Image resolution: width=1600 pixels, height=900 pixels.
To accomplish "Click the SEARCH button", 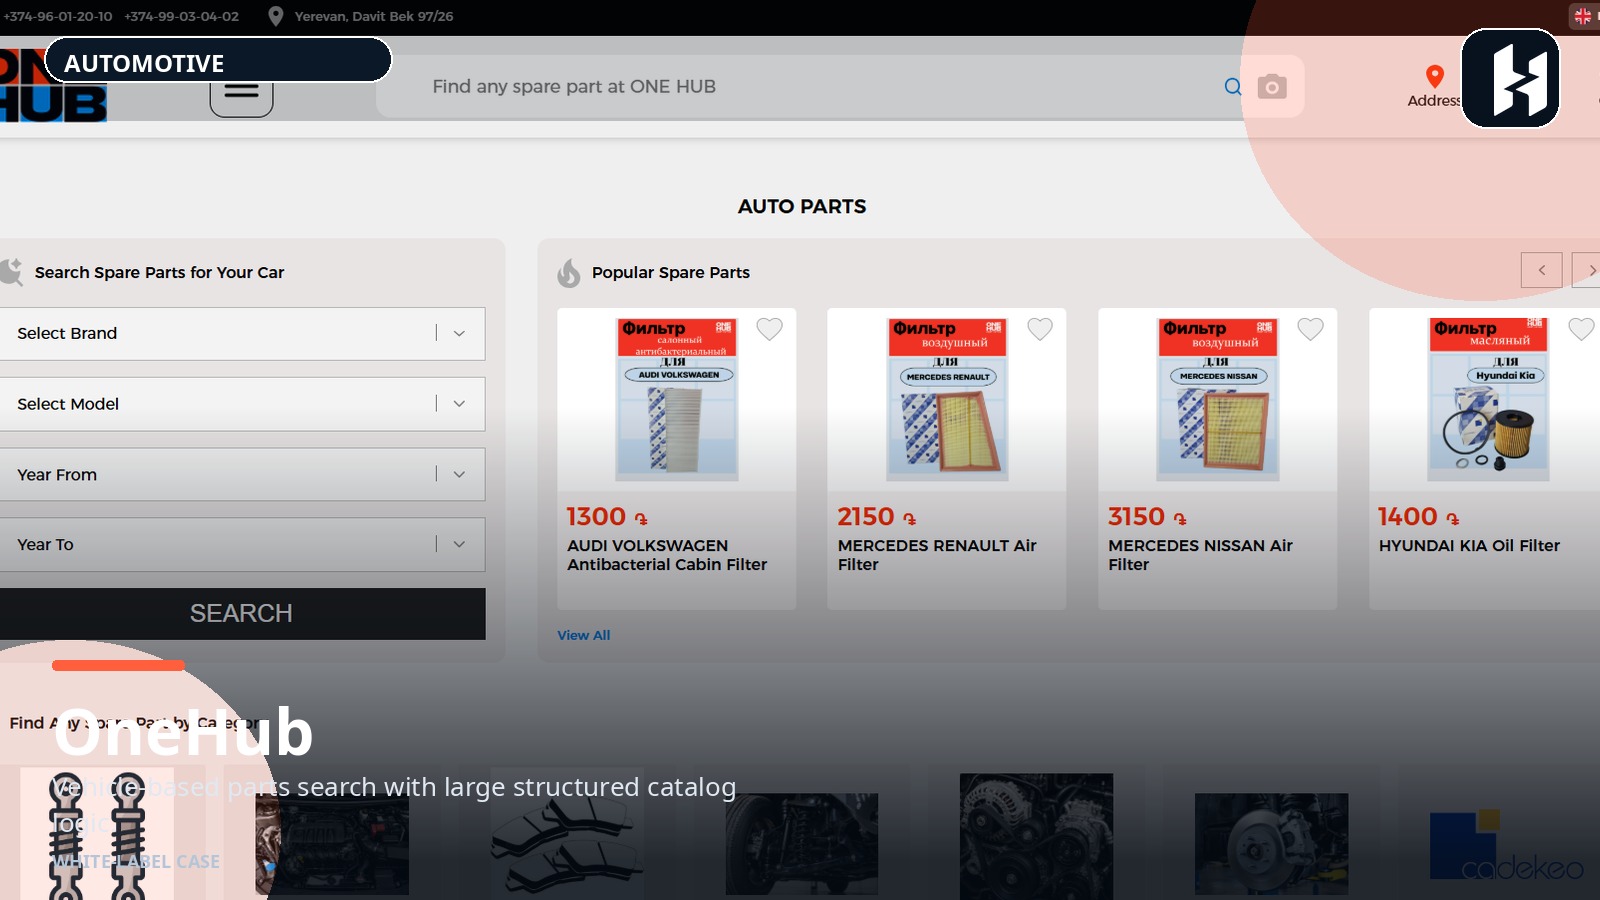I will pos(242,614).
